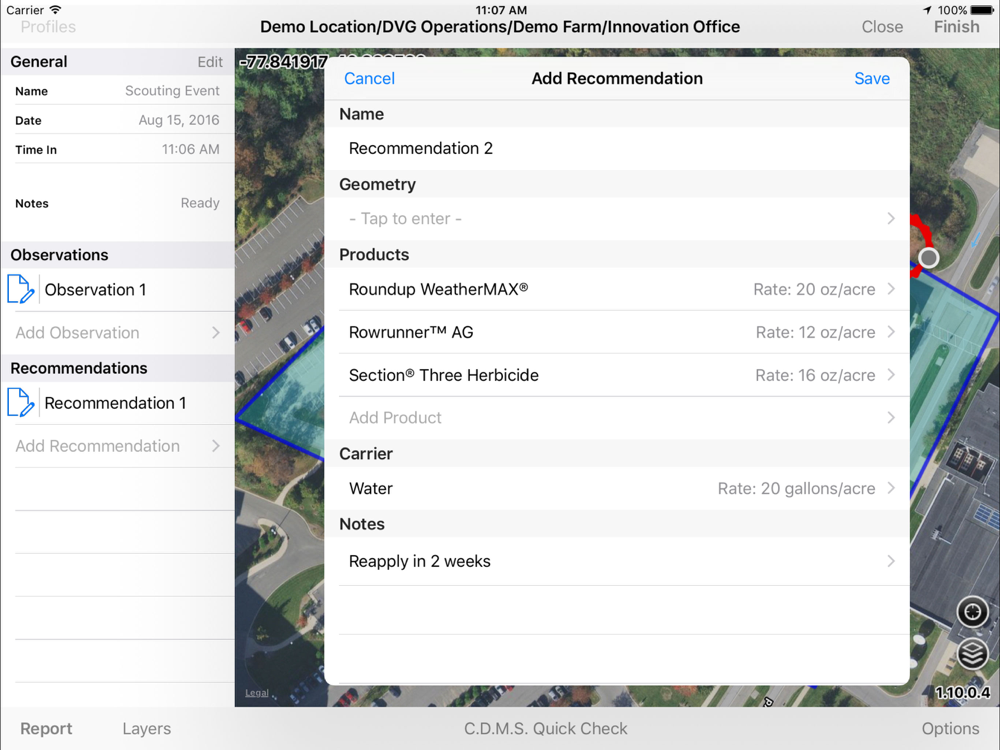Select Add Product row
Image resolution: width=1000 pixels, height=750 pixels.
point(617,418)
